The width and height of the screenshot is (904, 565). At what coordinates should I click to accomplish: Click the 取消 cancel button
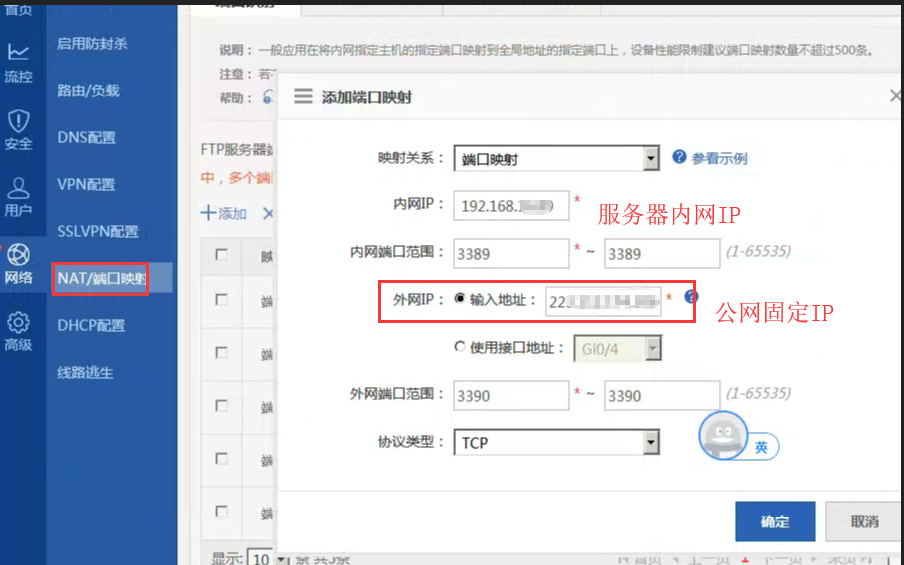point(863,521)
